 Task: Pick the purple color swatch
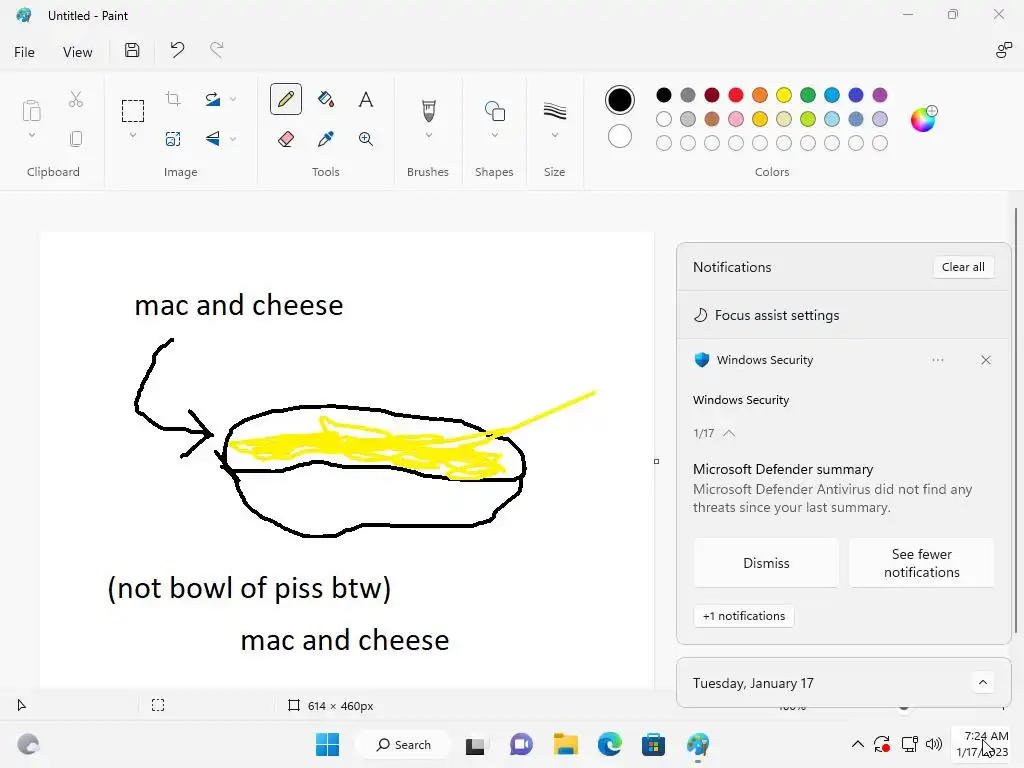(880, 95)
